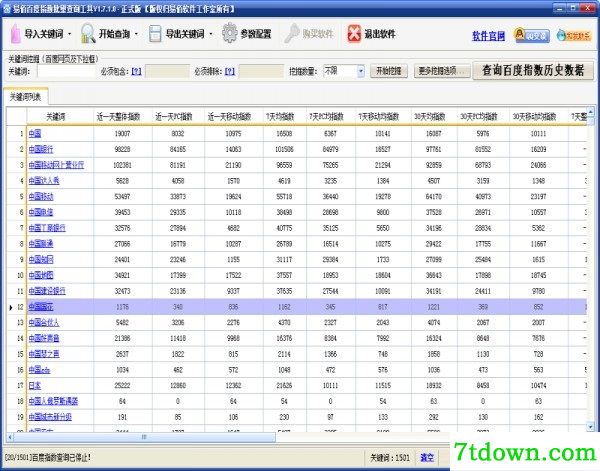
Task: Click the horizontal scrollbar thumb
Action: point(144,437)
